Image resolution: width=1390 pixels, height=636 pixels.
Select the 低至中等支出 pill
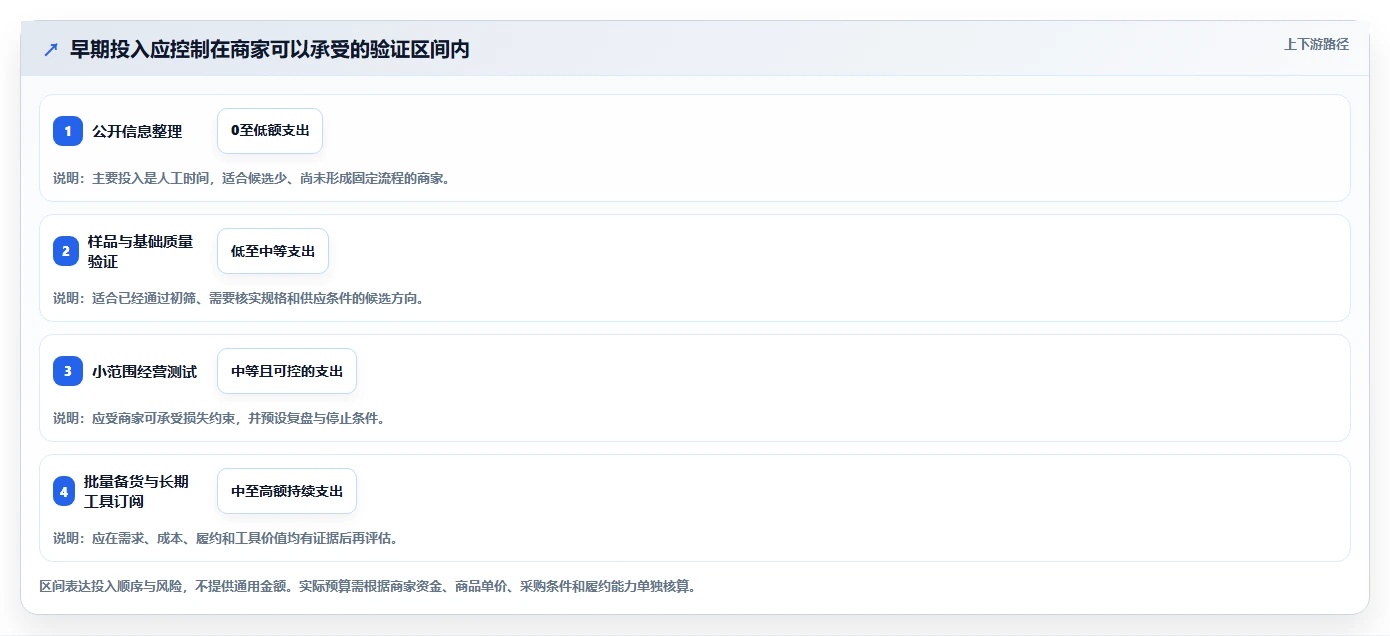(x=273, y=251)
